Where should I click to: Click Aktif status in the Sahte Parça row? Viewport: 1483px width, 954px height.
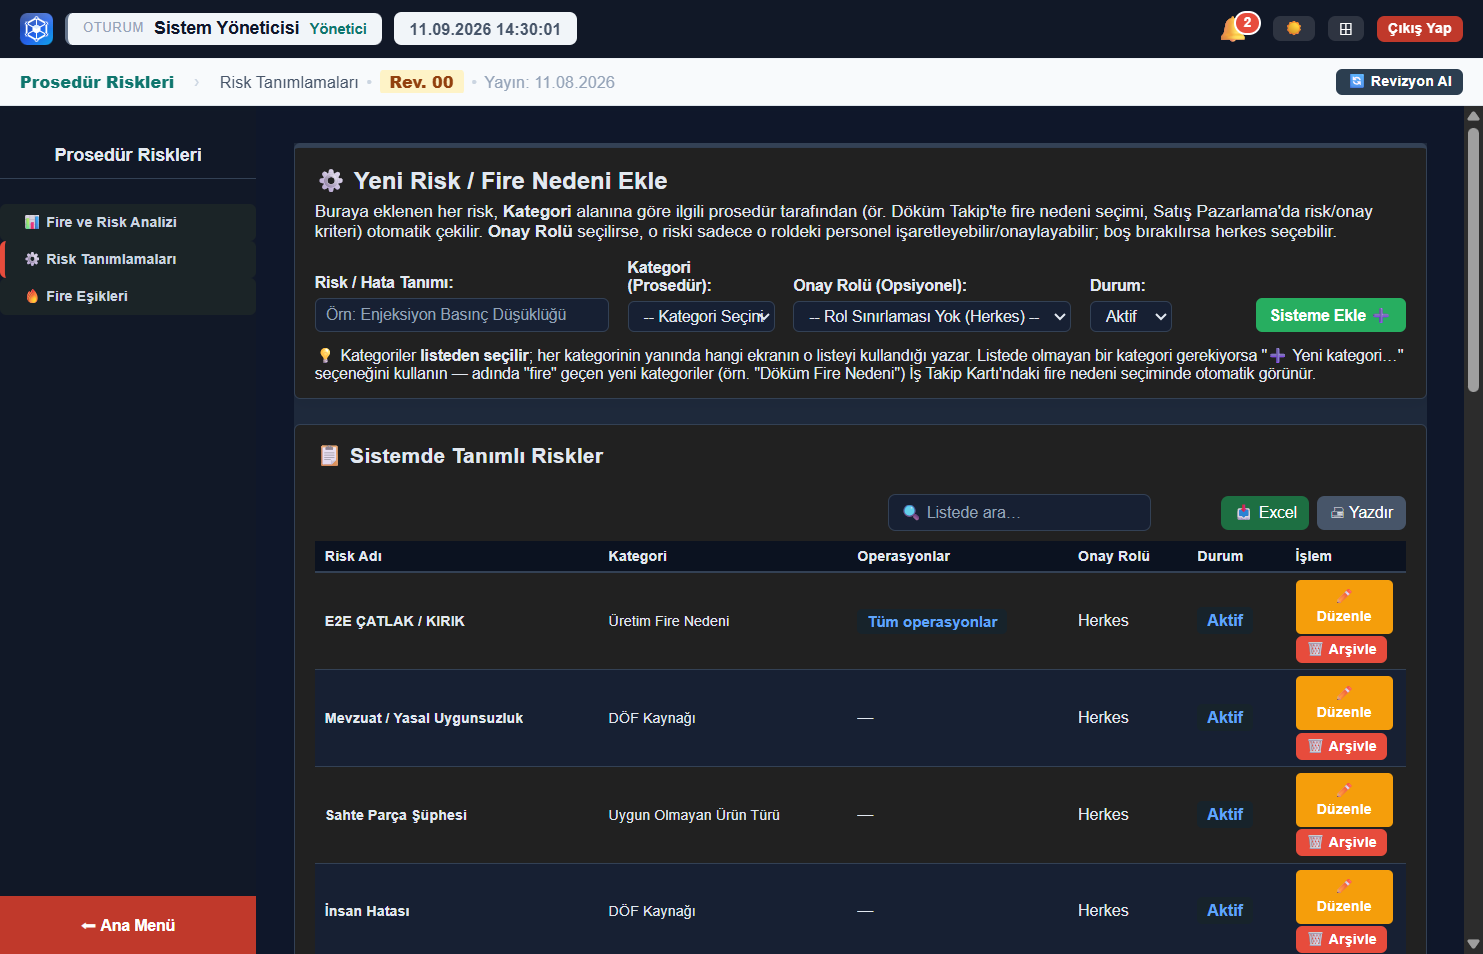point(1225,814)
